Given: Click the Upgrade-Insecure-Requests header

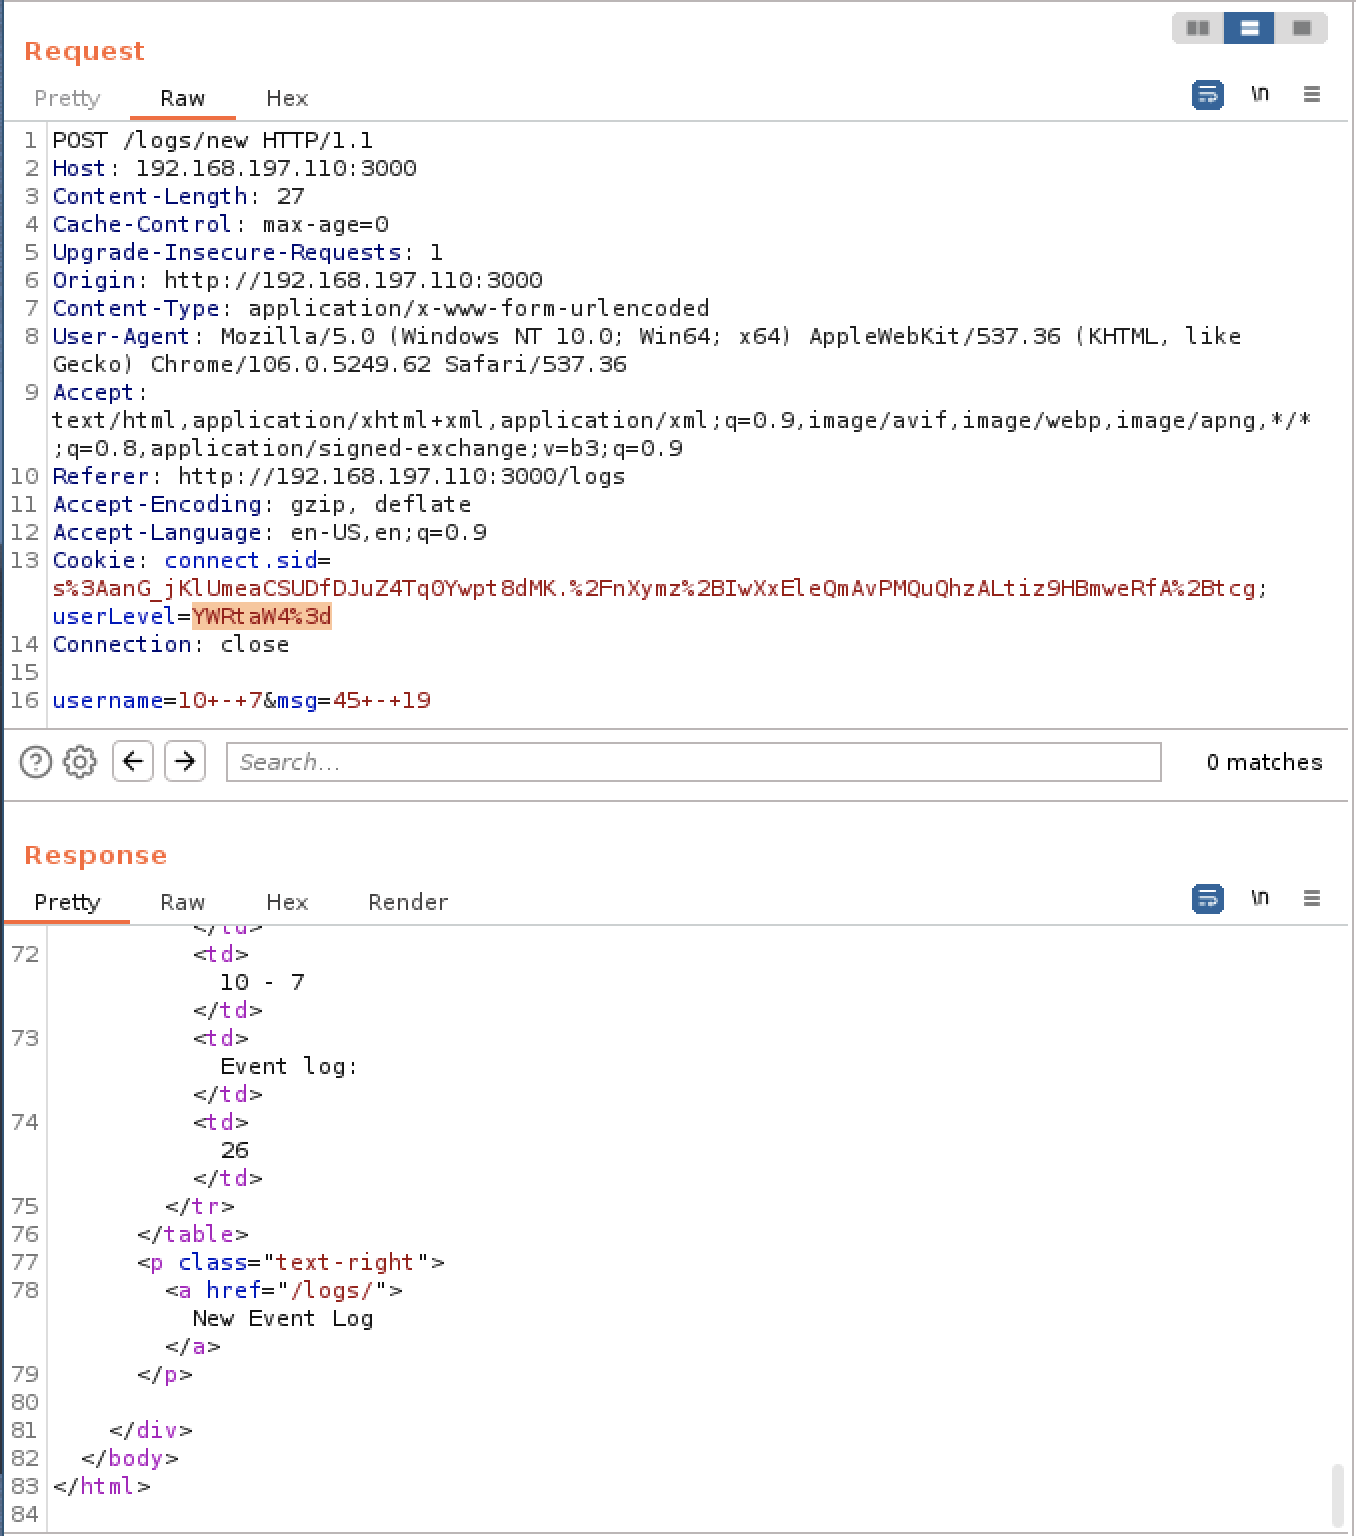Looking at the screenshot, I should 247,252.
